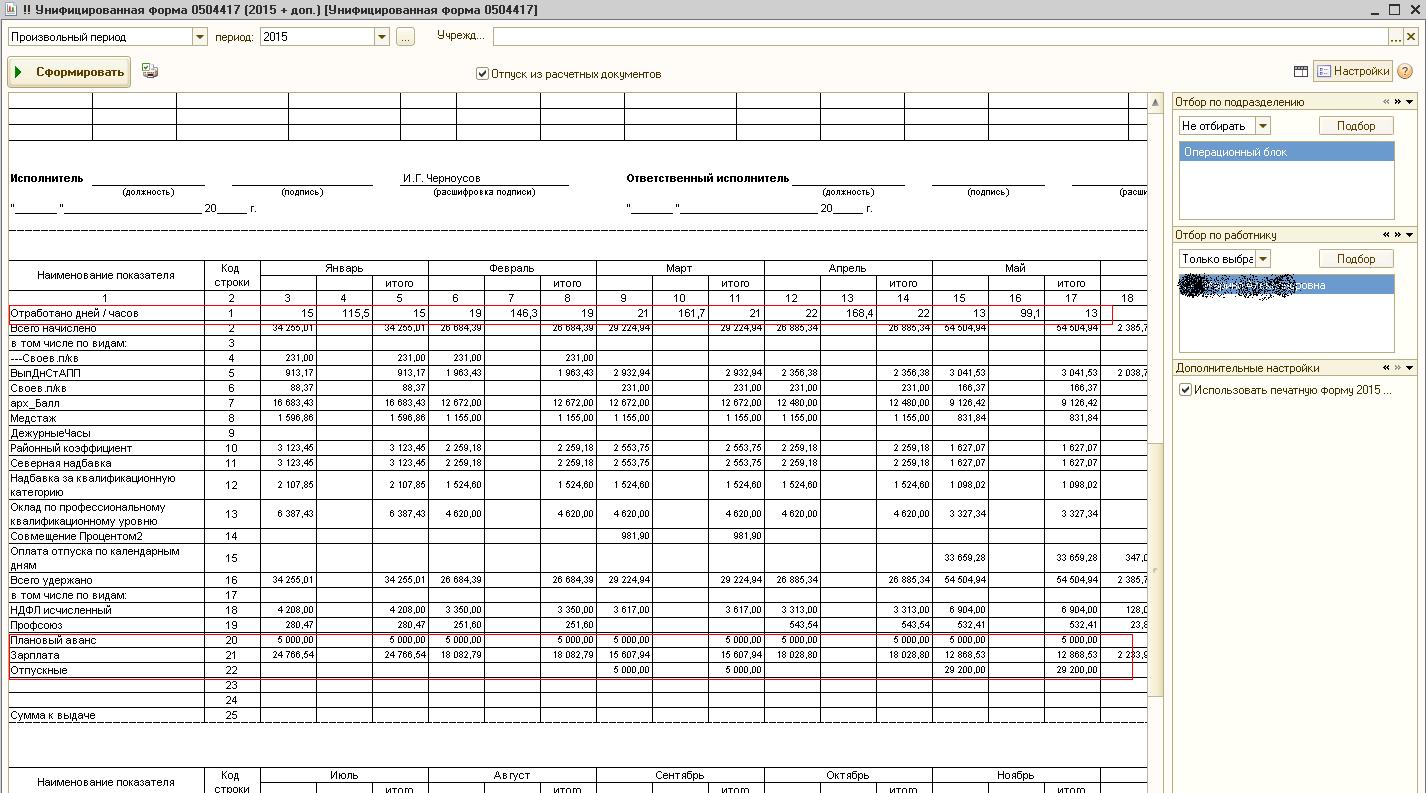Click Подбор in the department filter panel

[1355, 126]
